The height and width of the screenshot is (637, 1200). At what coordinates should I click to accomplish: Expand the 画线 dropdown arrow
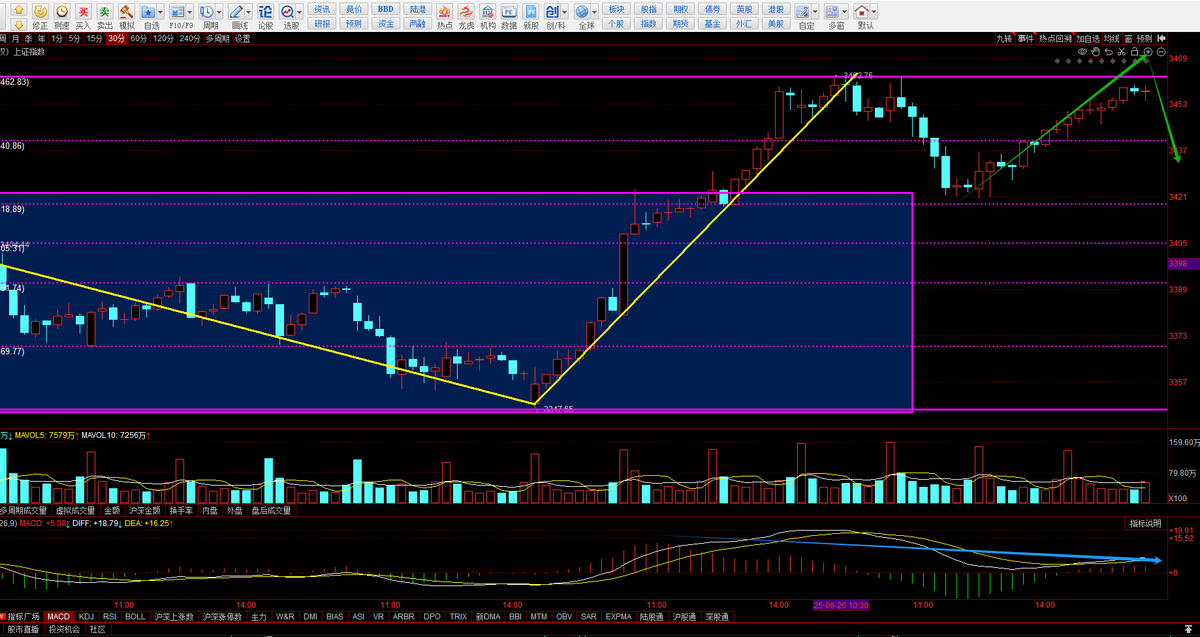tap(250, 11)
